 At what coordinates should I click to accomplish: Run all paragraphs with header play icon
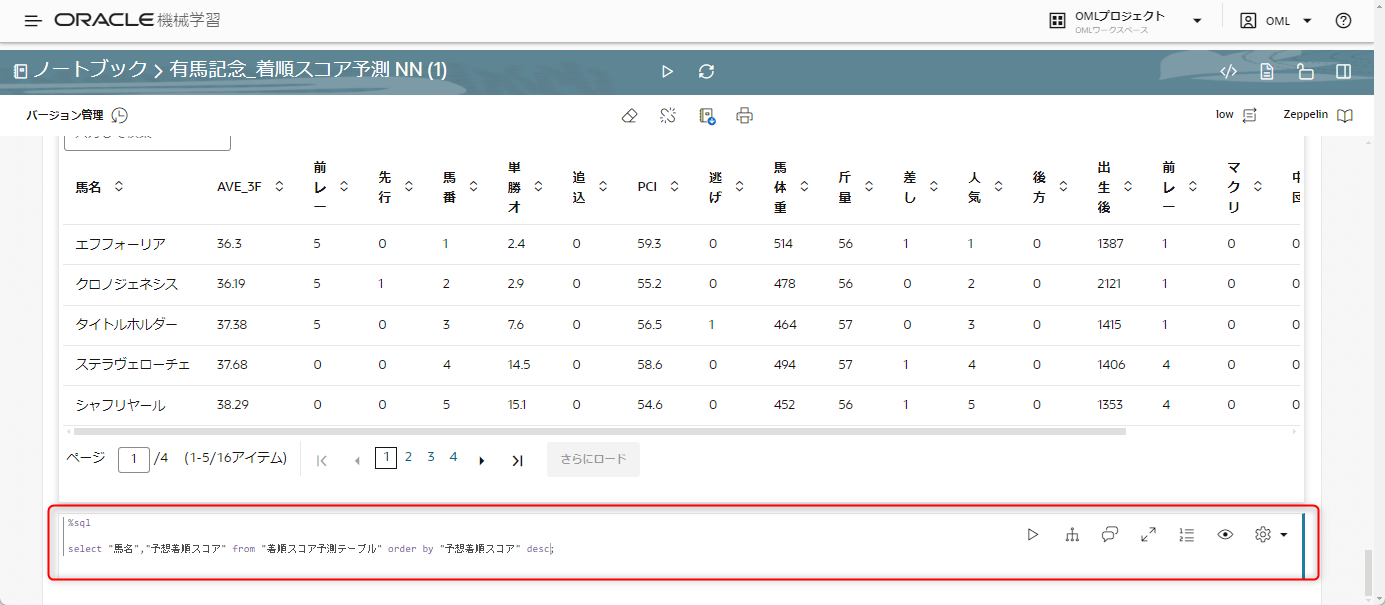click(x=668, y=71)
